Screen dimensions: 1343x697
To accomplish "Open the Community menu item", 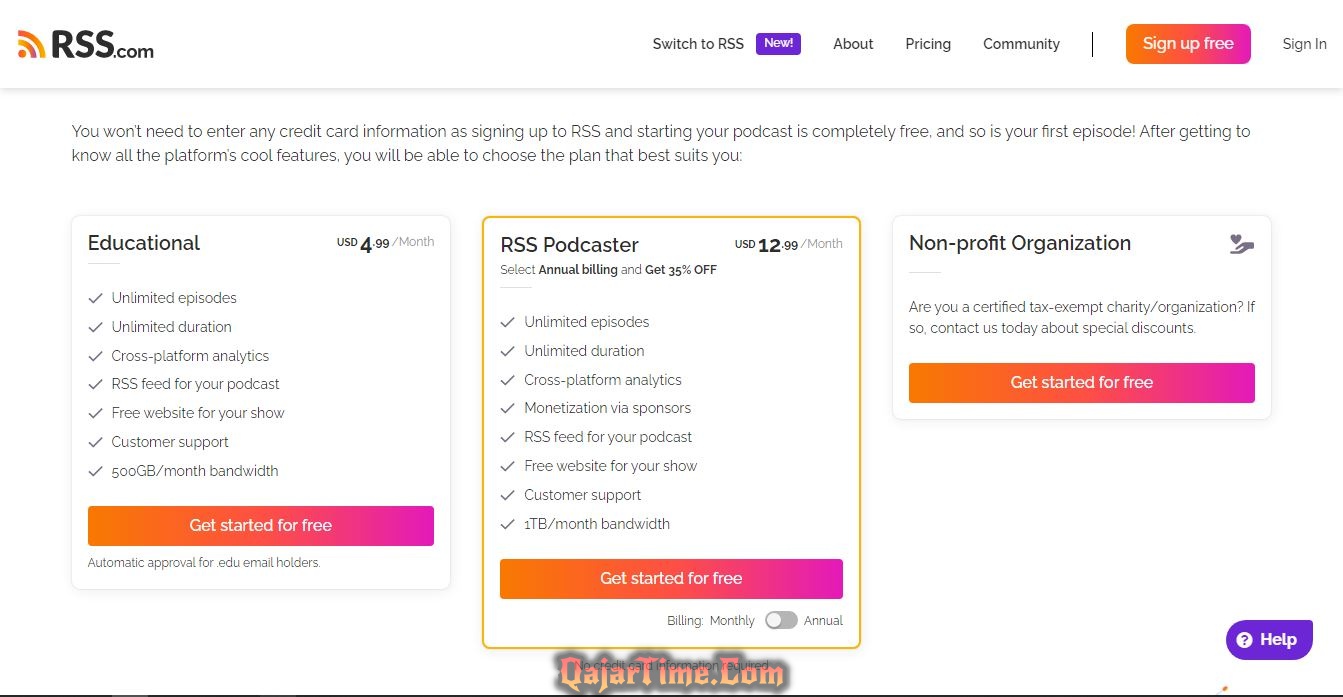I will 1021,44.
